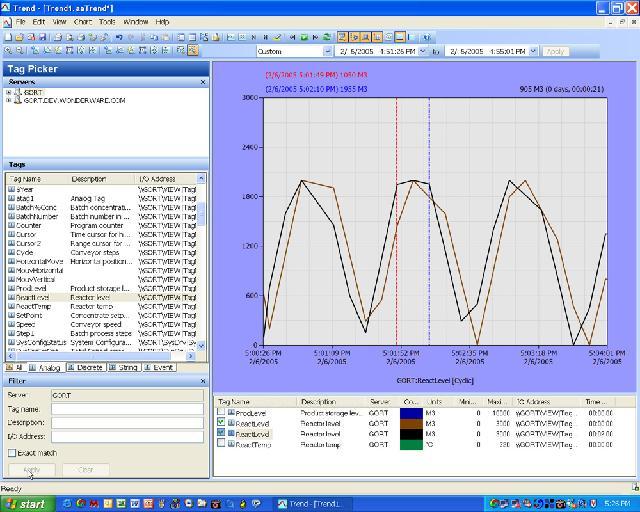Switch to the Event tag tab
Image resolution: width=640 pixels, height=512 pixels.
tap(159, 367)
